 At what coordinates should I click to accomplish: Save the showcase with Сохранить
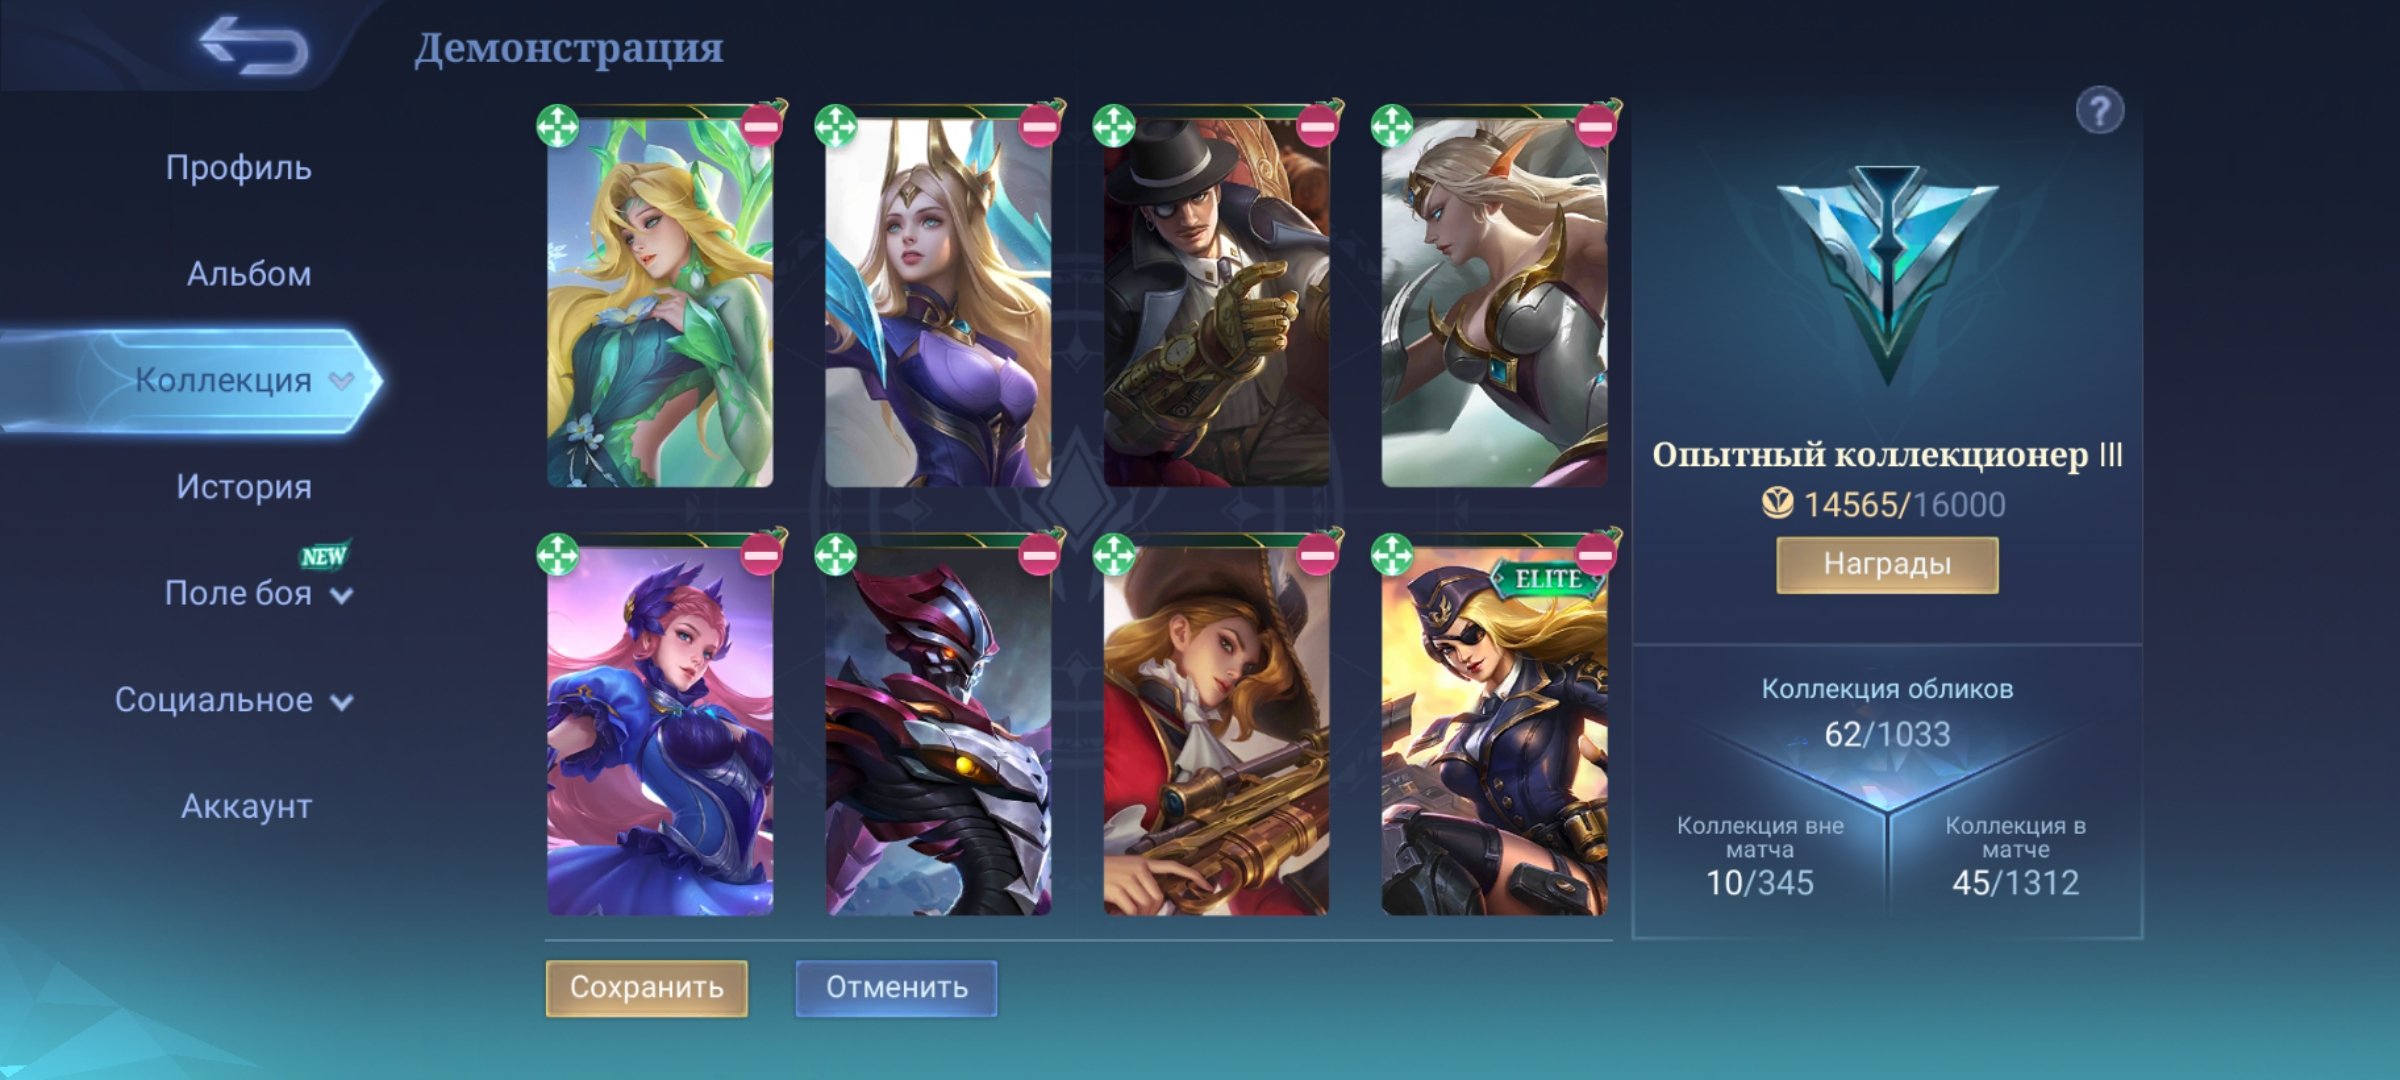(647, 988)
